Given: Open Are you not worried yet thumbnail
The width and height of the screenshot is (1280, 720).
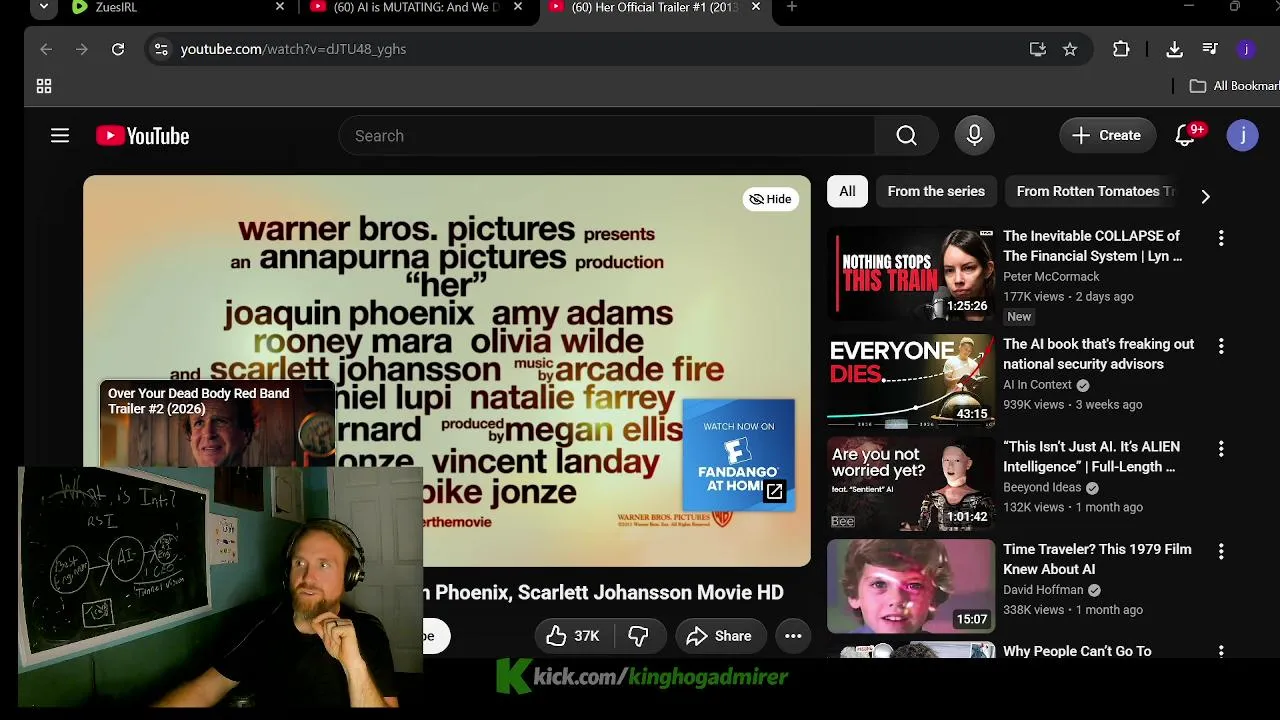Looking at the screenshot, I should click(x=911, y=484).
